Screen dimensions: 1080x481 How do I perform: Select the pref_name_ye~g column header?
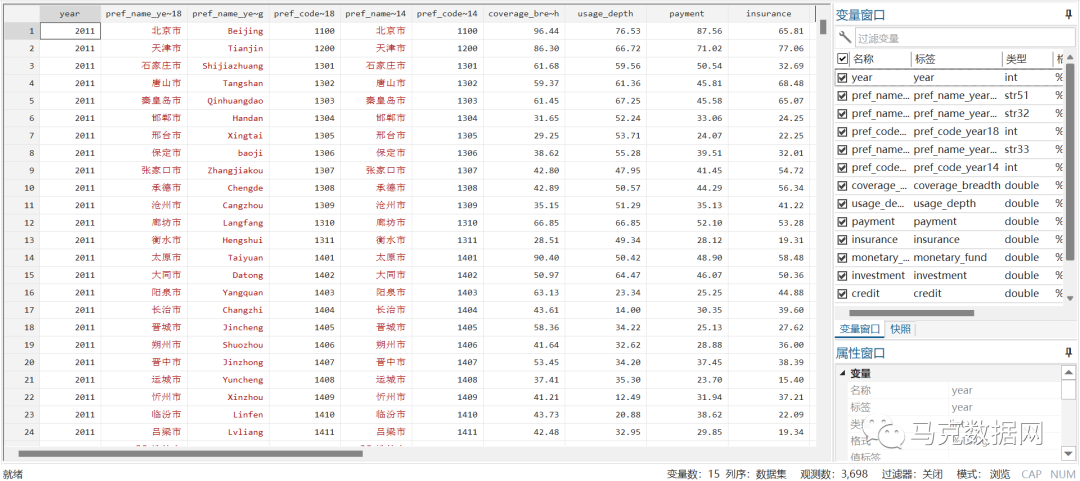coord(228,14)
